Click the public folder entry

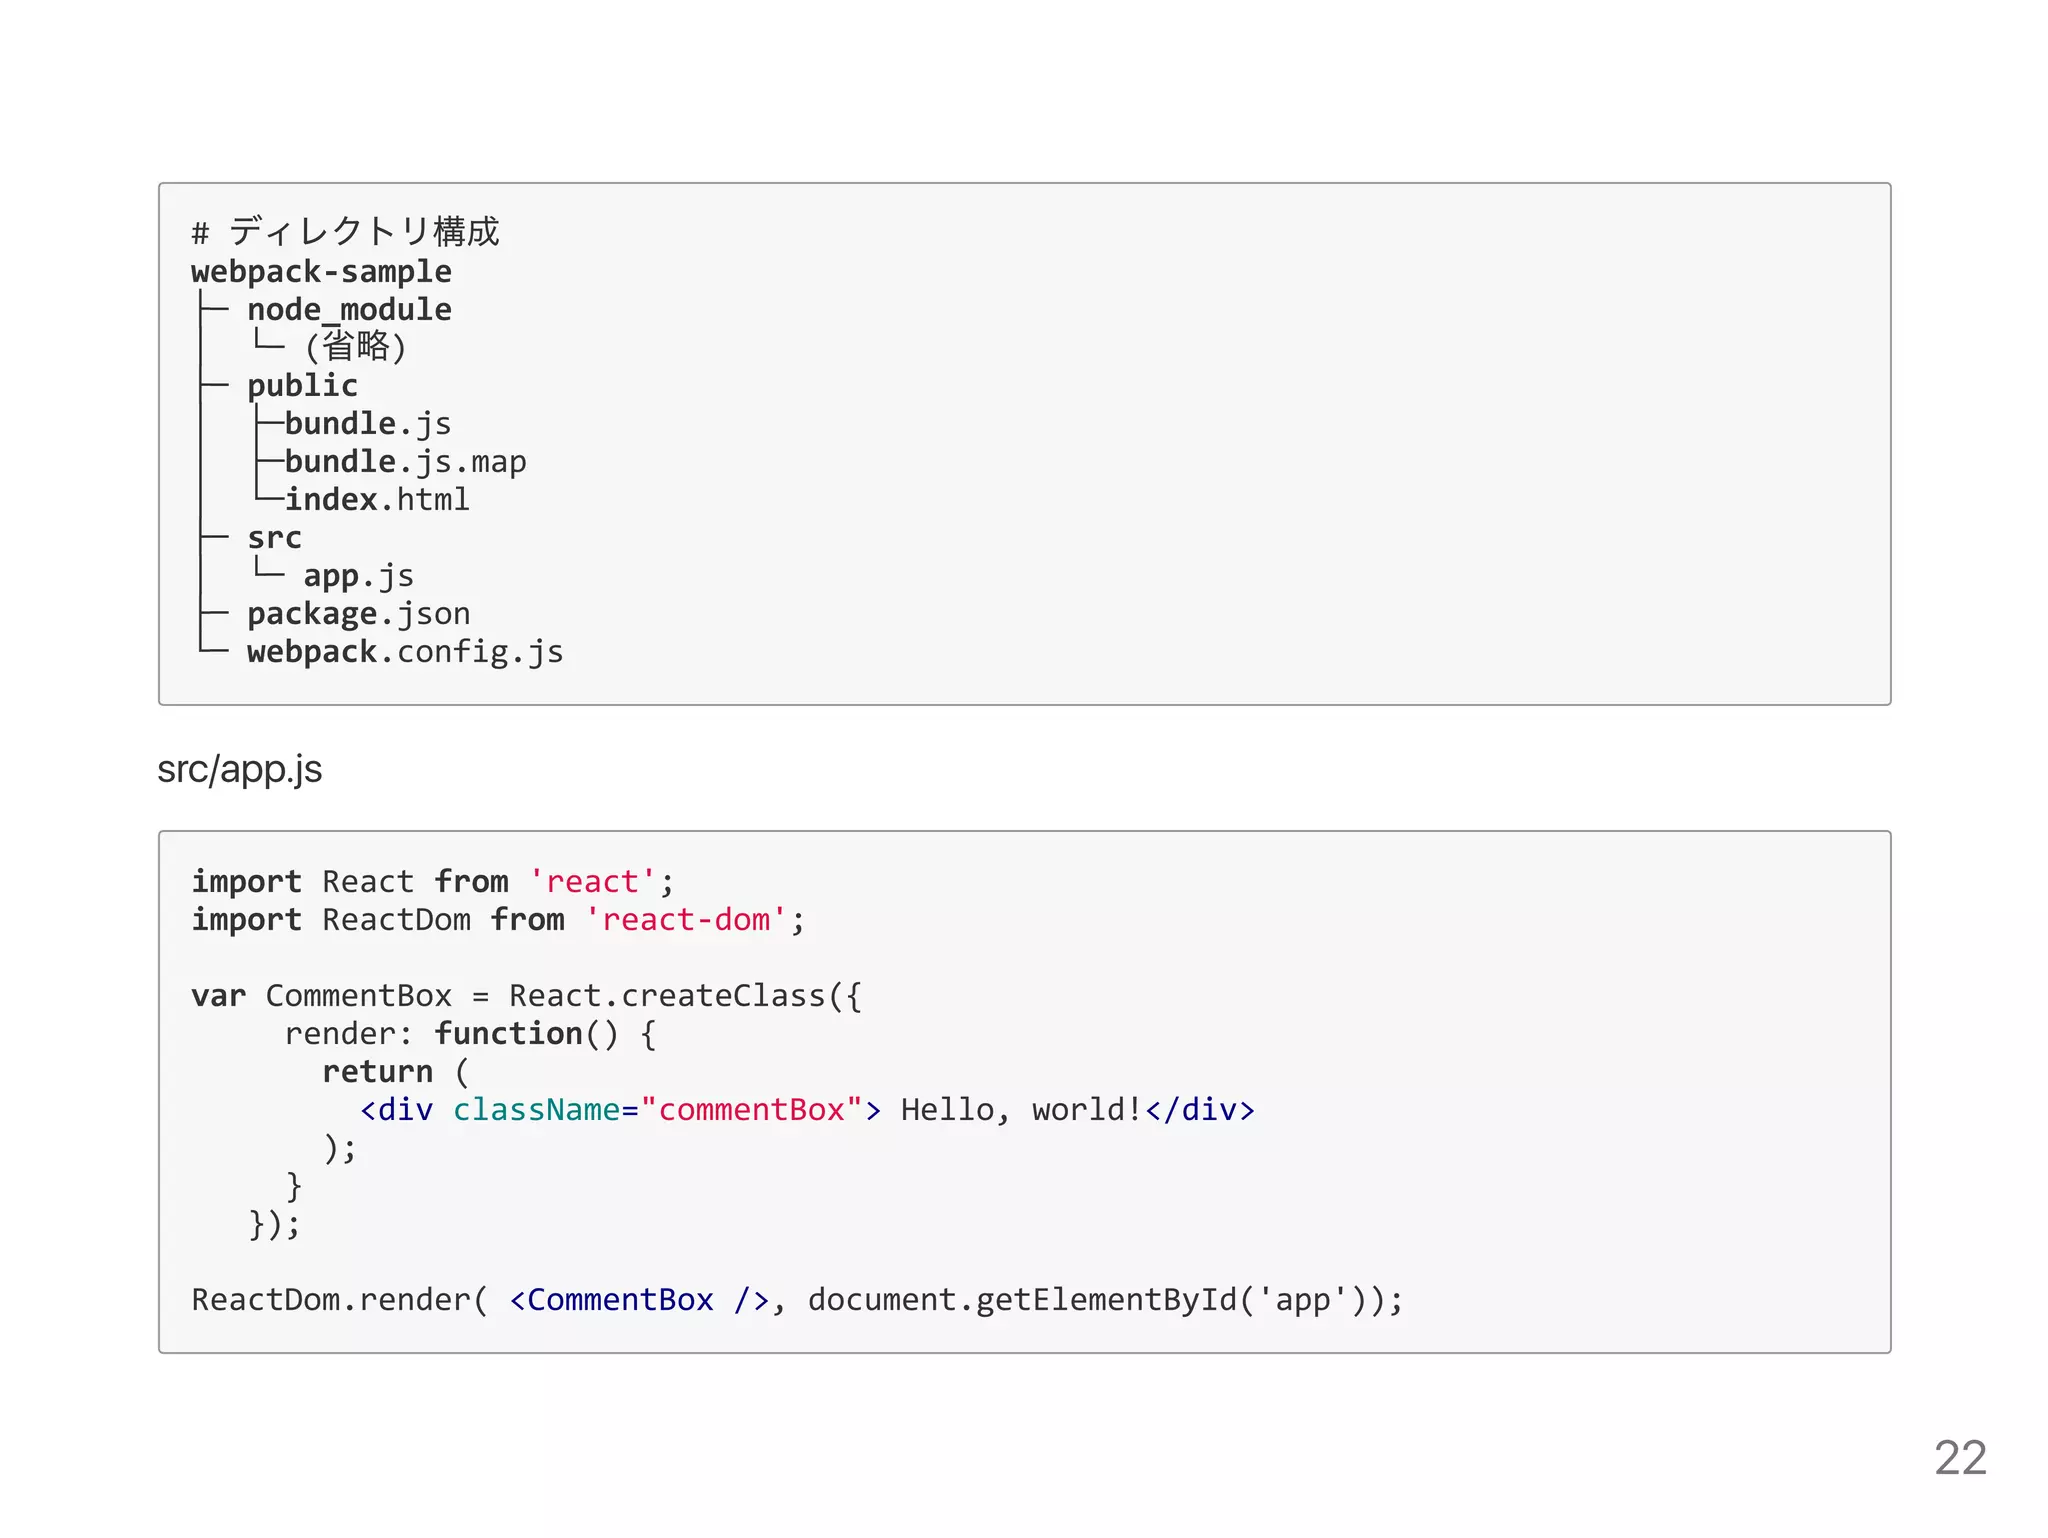point(302,386)
